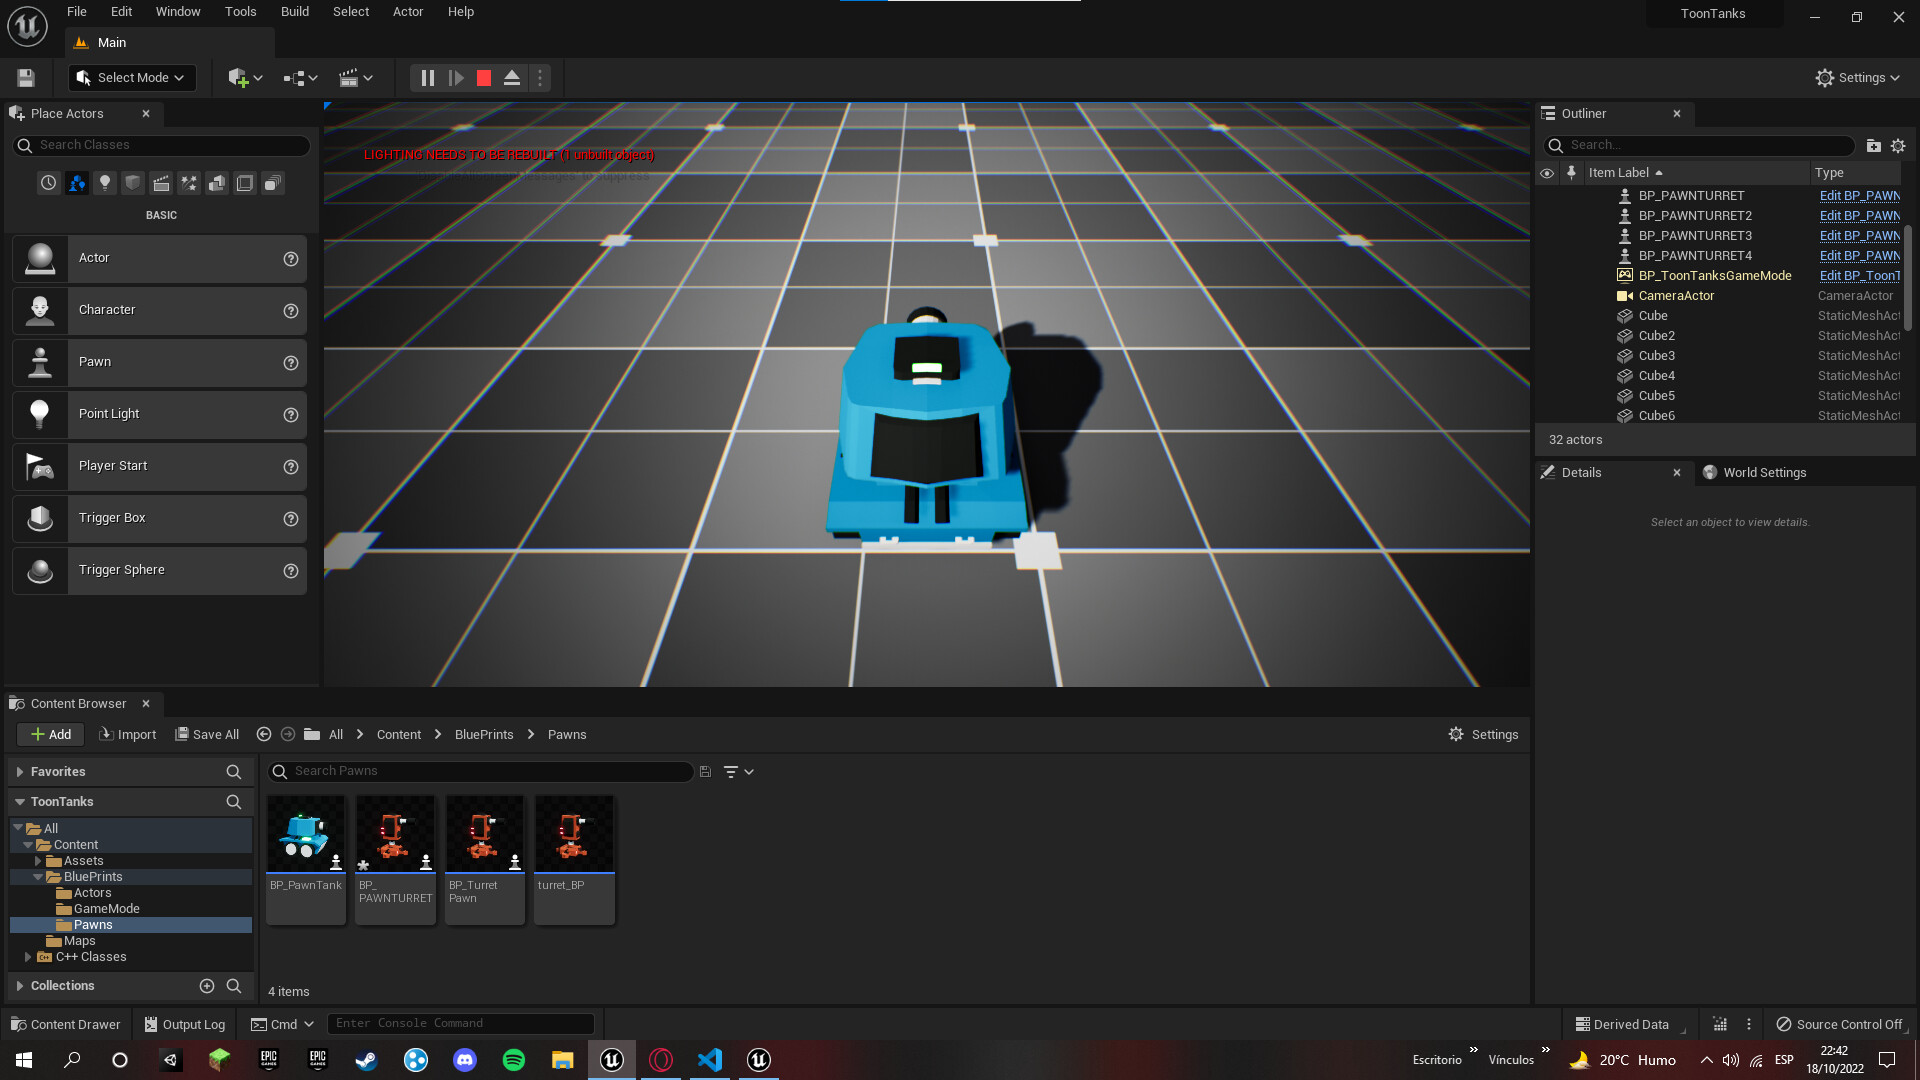Screen dimensions: 1920x1080
Task: Open the Build menu
Action: [x=294, y=12]
